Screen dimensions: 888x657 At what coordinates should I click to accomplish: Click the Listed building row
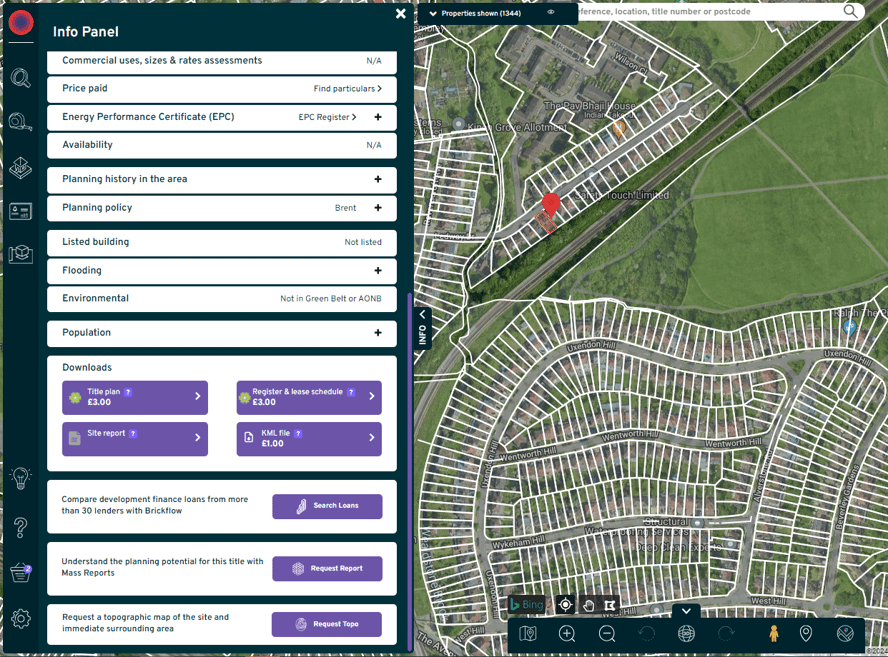(x=222, y=242)
